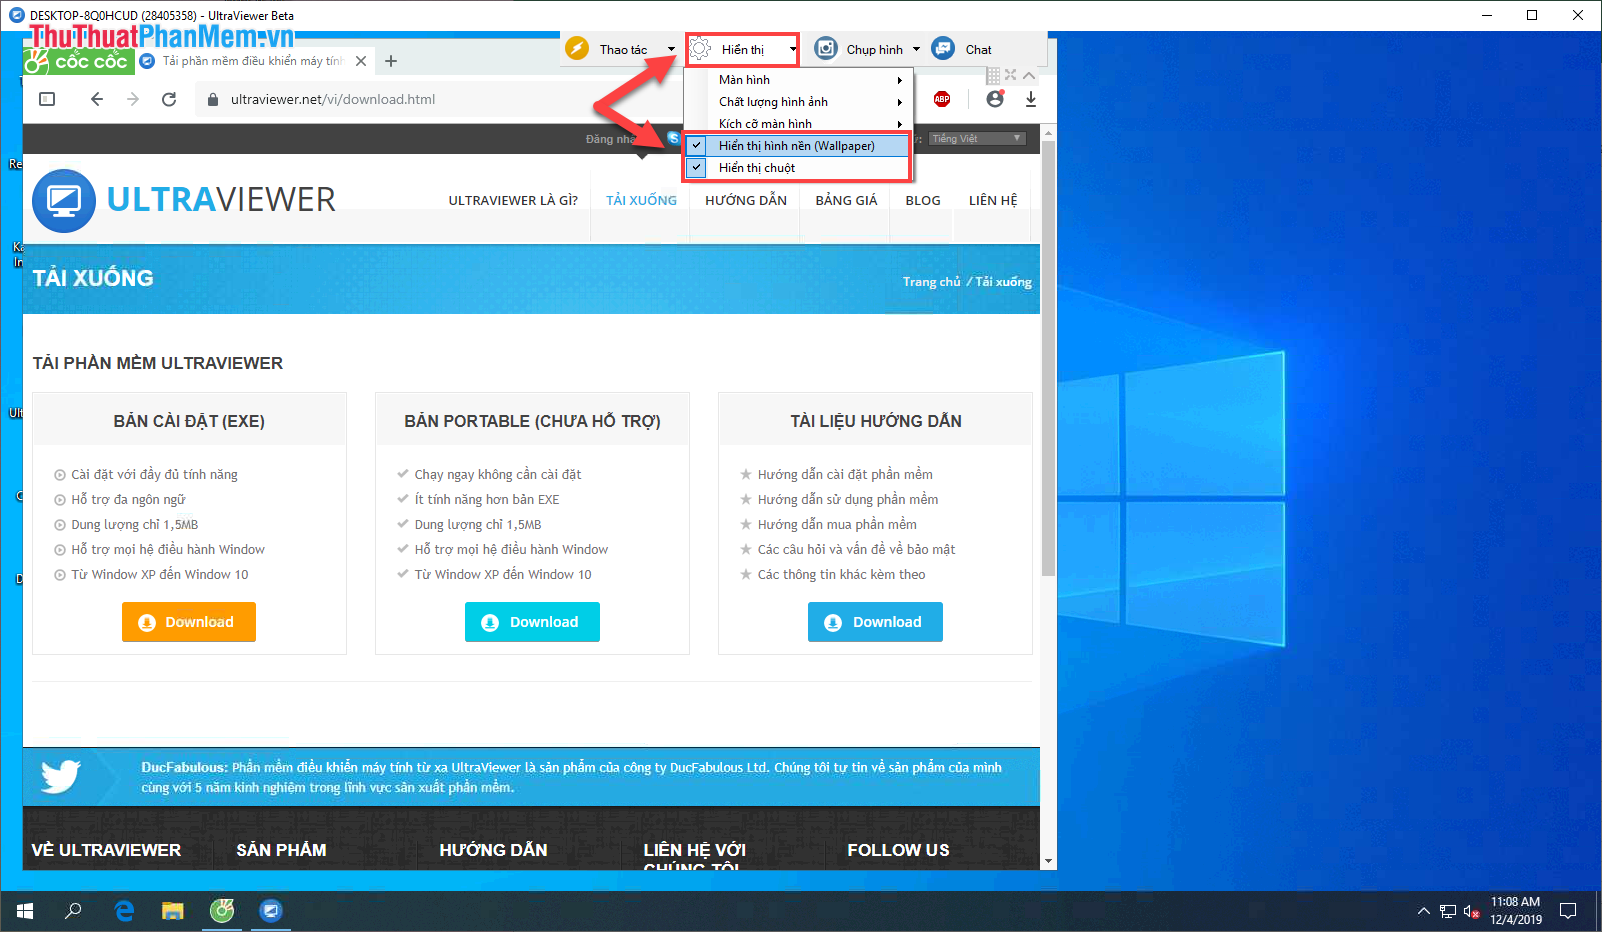The width and height of the screenshot is (1602, 932).
Task: Open HƯỚNG DẪN navigation item
Action: coord(746,200)
